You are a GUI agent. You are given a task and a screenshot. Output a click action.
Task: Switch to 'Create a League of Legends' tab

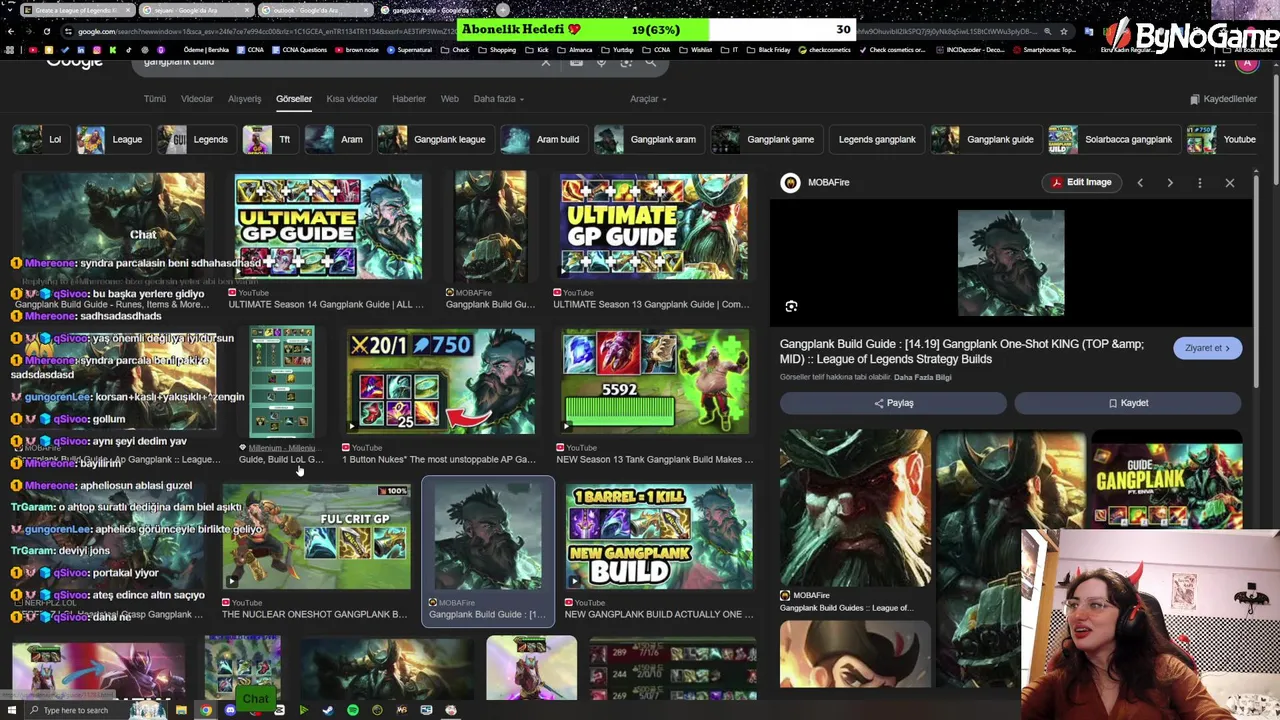76,10
